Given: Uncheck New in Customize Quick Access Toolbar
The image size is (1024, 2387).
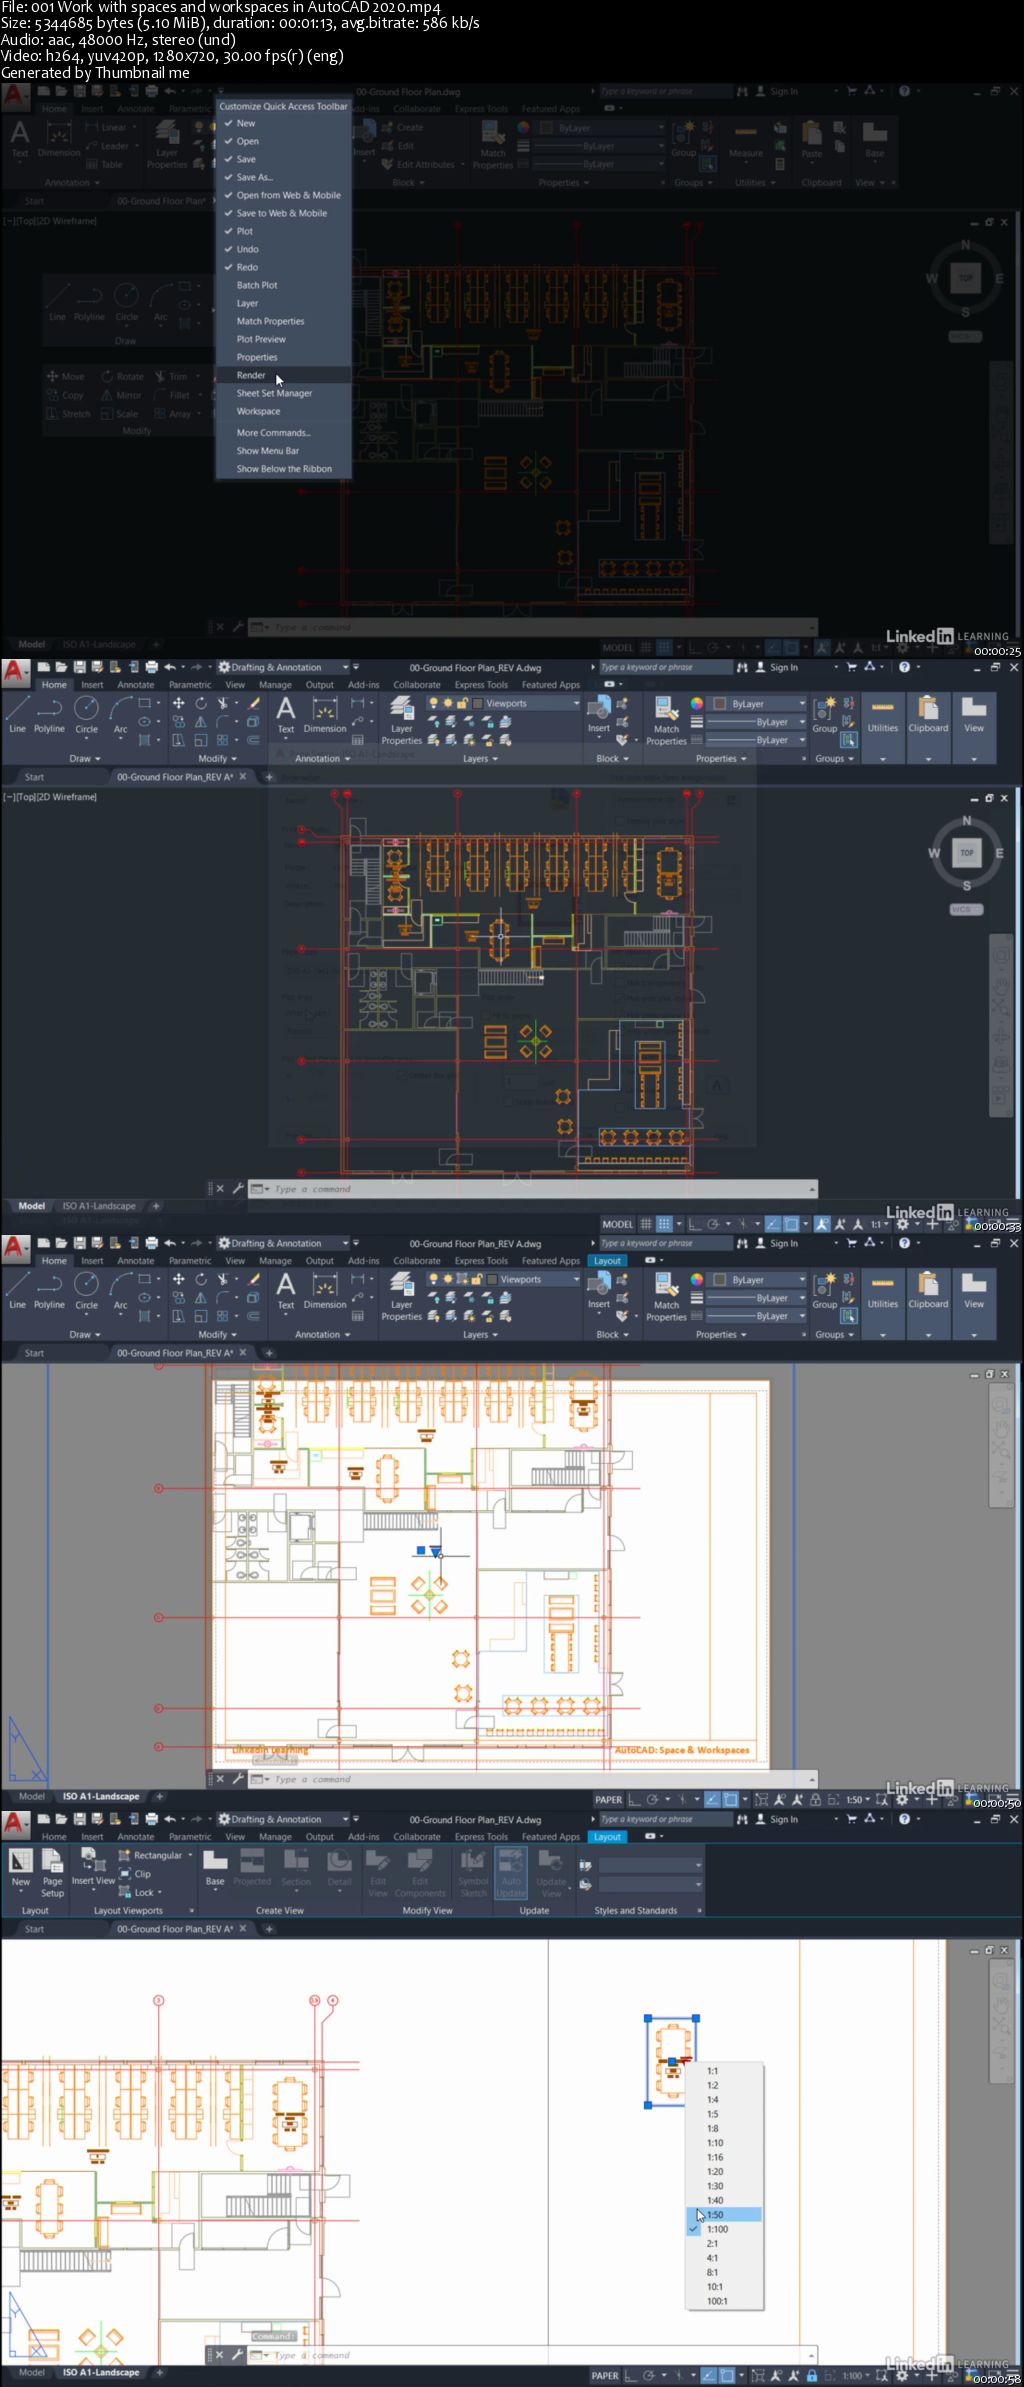Looking at the screenshot, I should (246, 123).
